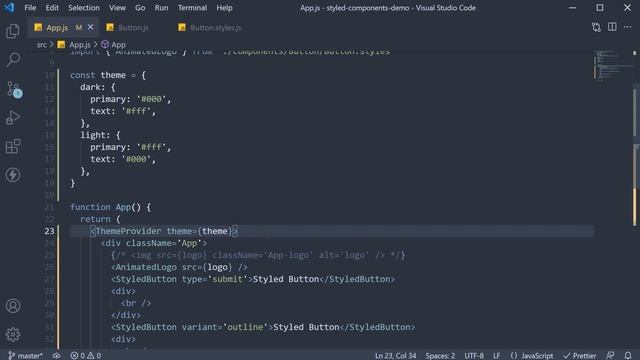Open the Run and Debug view

(13, 118)
